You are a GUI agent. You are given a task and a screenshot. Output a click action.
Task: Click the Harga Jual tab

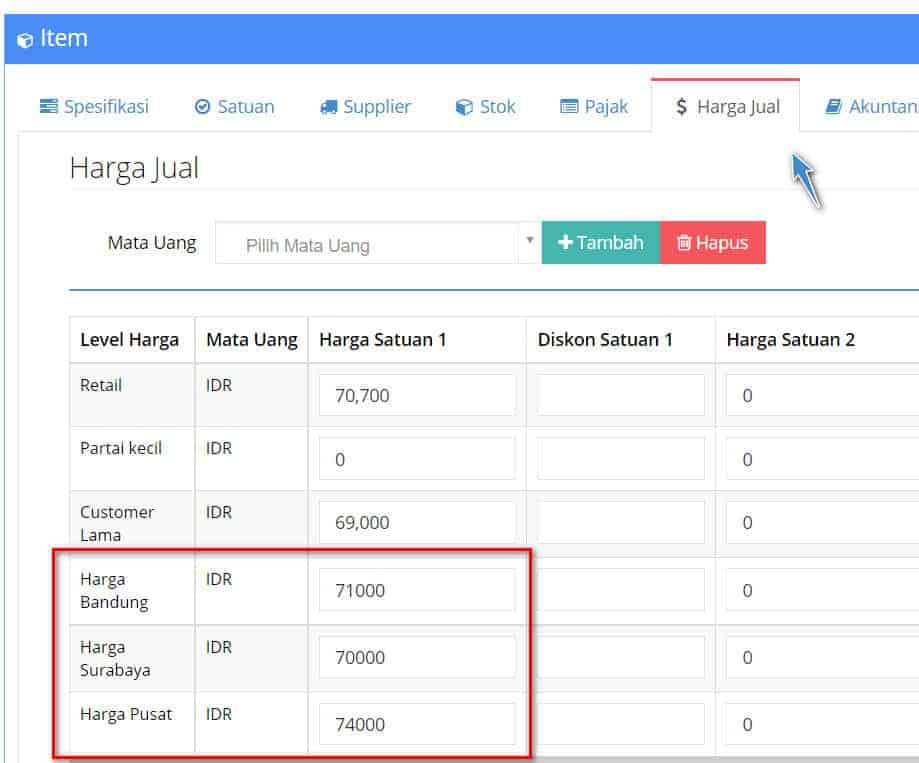coord(726,106)
